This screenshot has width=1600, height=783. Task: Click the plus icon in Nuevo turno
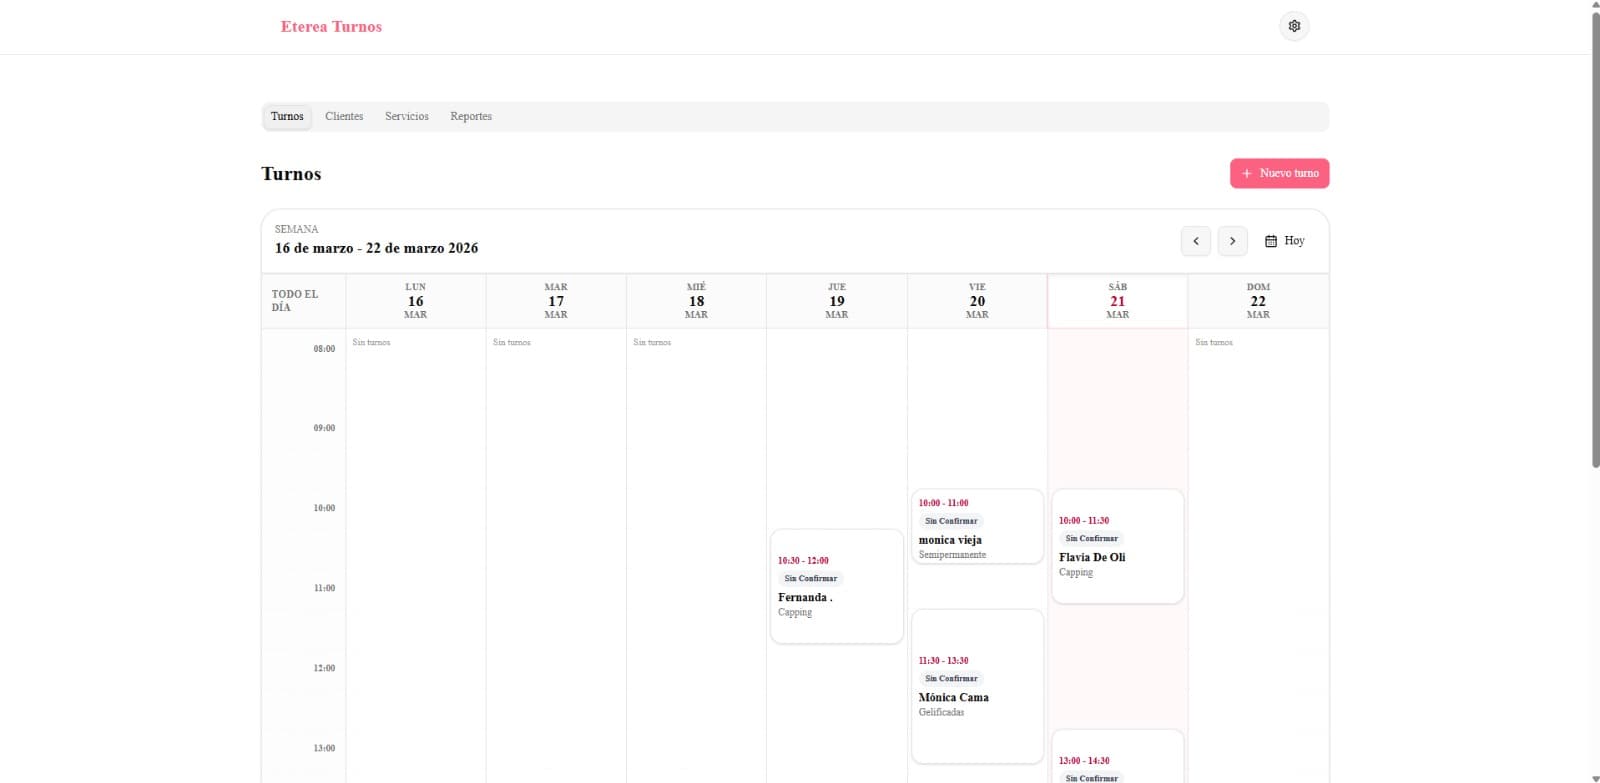point(1246,174)
